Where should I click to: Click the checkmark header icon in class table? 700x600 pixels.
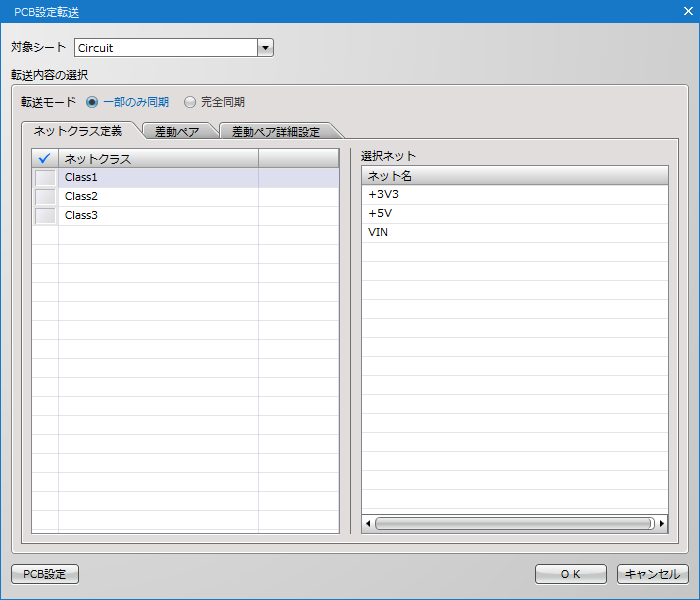pyautogui.click(x=45, y=158)
